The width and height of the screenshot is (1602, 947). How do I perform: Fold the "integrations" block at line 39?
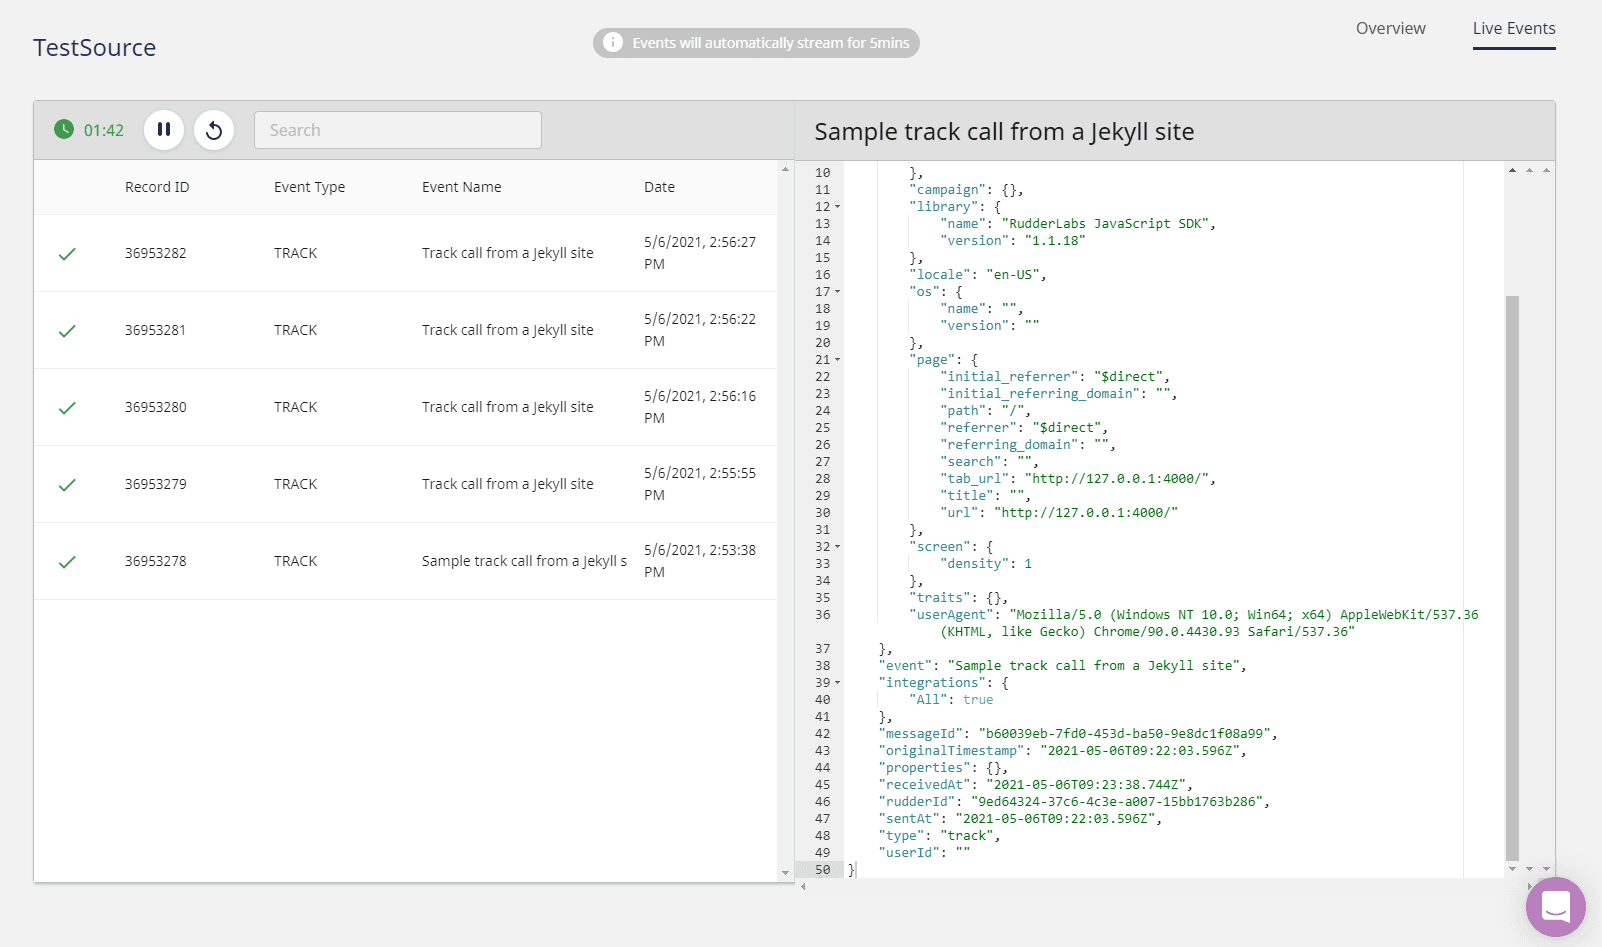838,683
